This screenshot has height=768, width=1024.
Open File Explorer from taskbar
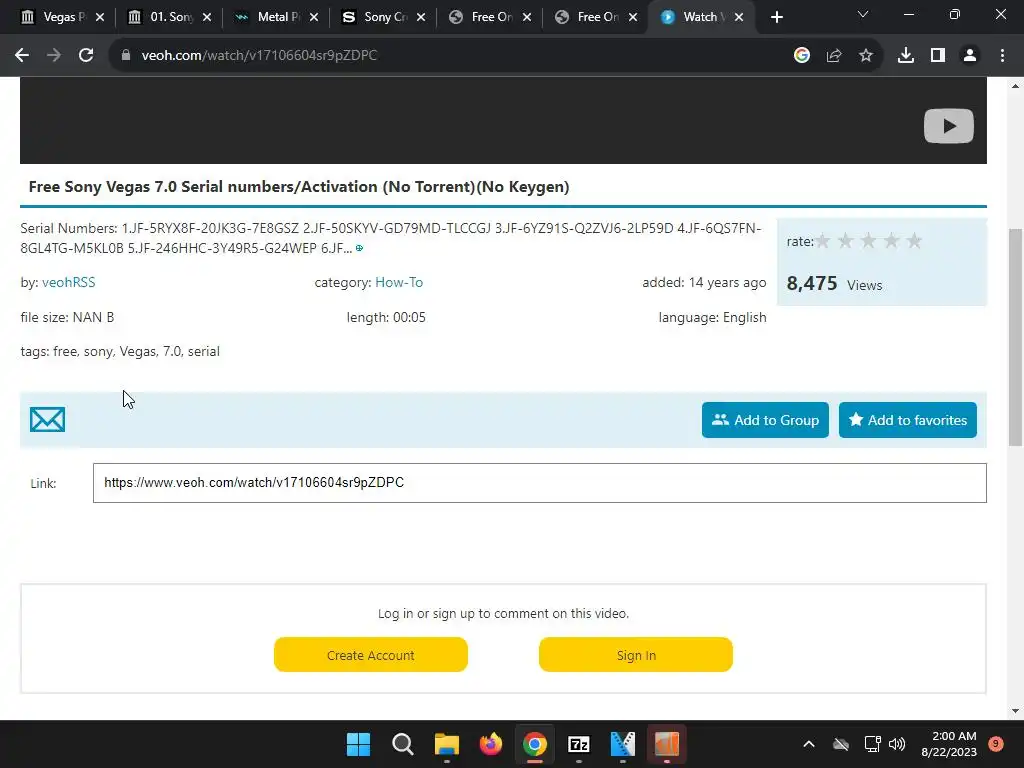tap(447, 744)
